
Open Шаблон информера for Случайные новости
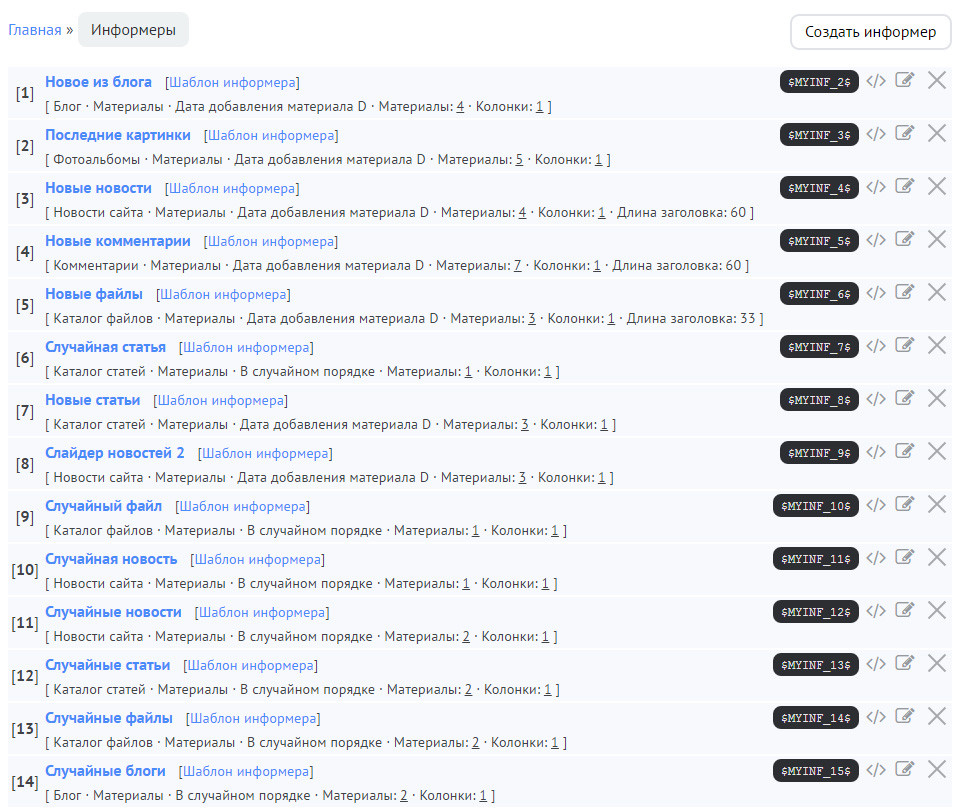tap(263, 613)
